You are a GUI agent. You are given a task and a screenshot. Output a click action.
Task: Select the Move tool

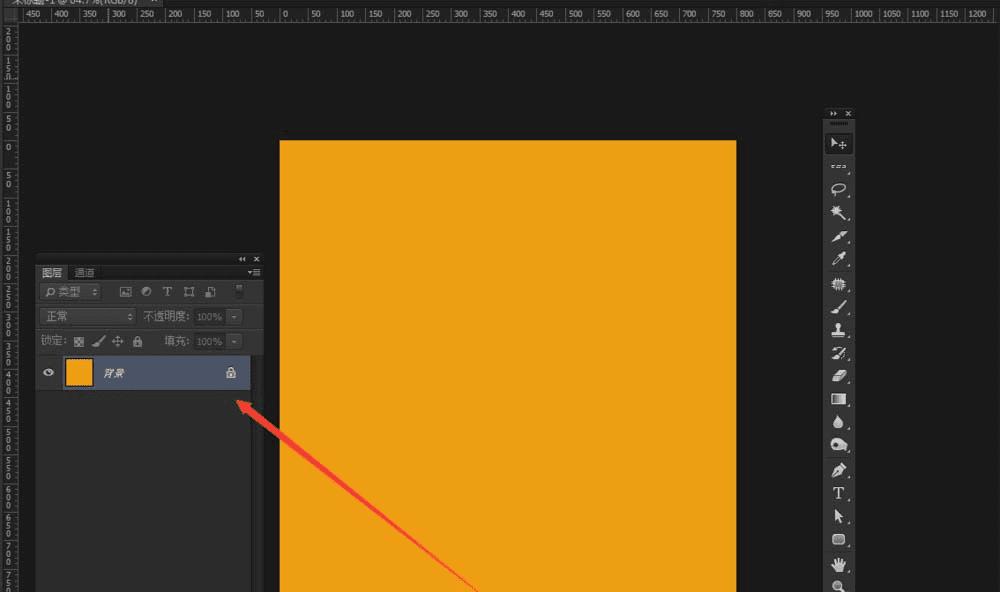click(838, 144)
